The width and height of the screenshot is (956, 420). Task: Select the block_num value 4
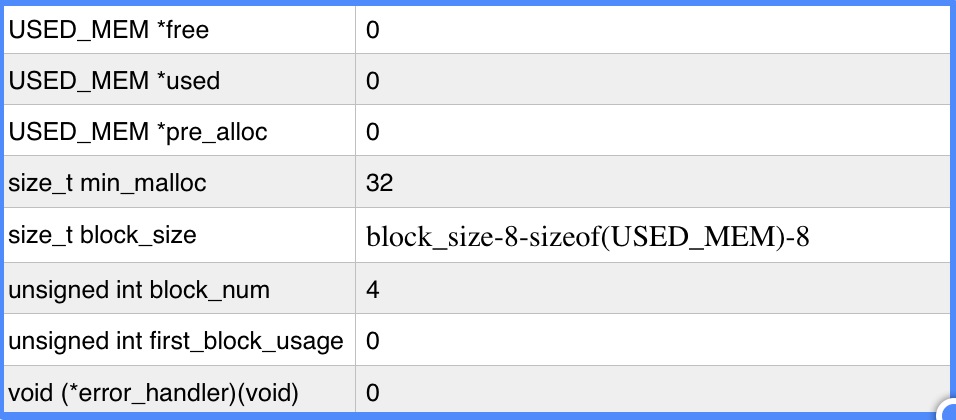coord(373,290)
